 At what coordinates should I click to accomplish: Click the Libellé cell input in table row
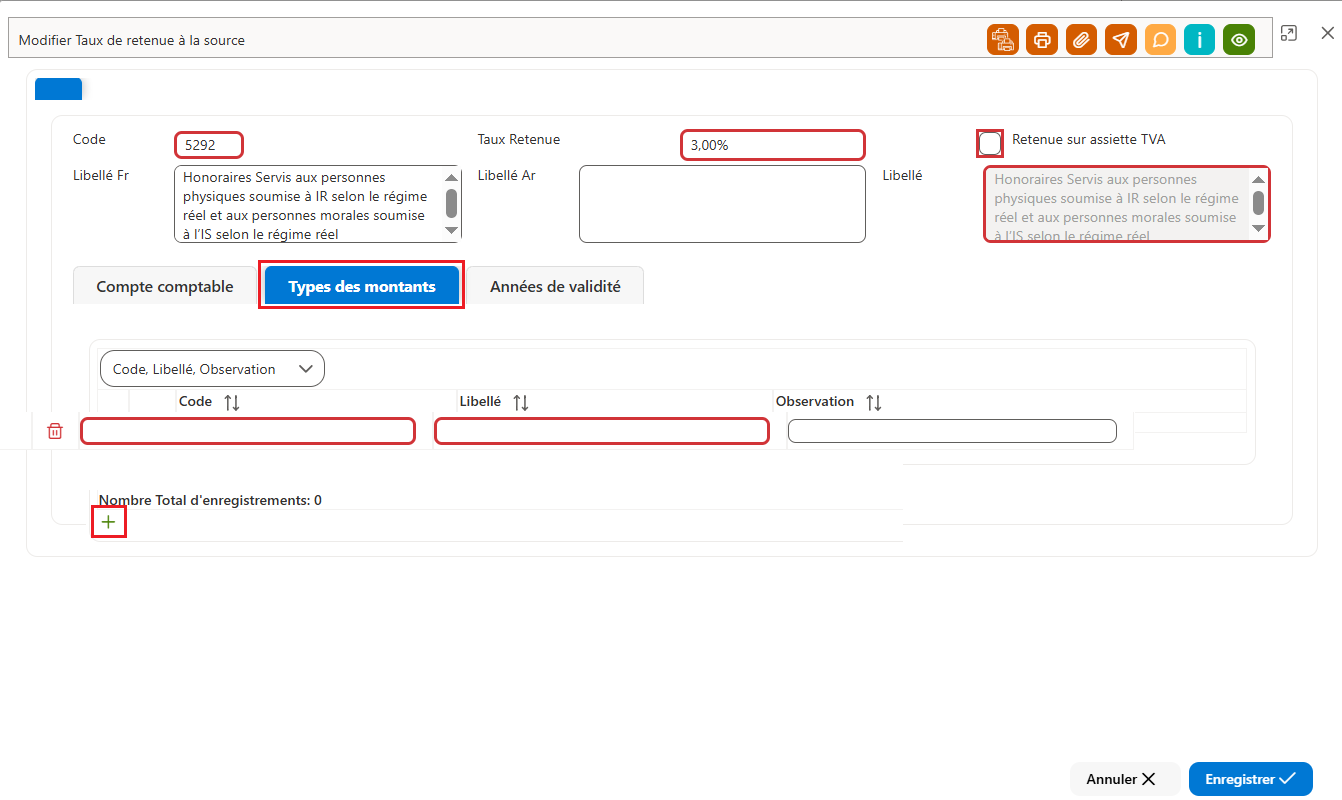tap(602, 431)
